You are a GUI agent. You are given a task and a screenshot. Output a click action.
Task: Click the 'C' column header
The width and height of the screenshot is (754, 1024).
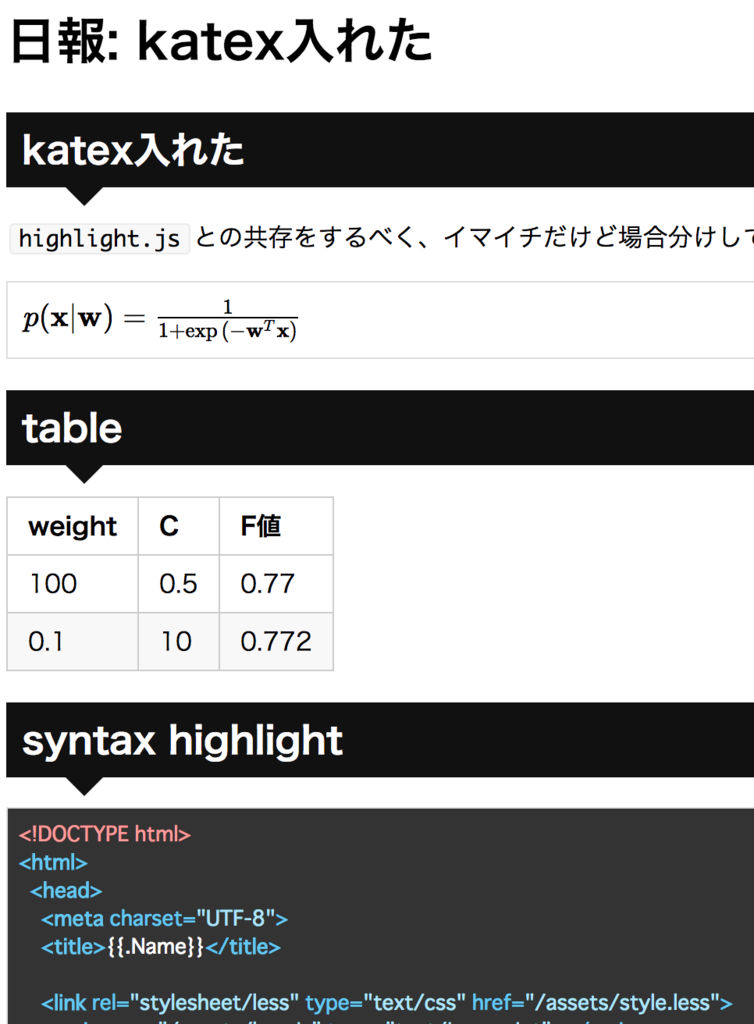tap(179, 526)
